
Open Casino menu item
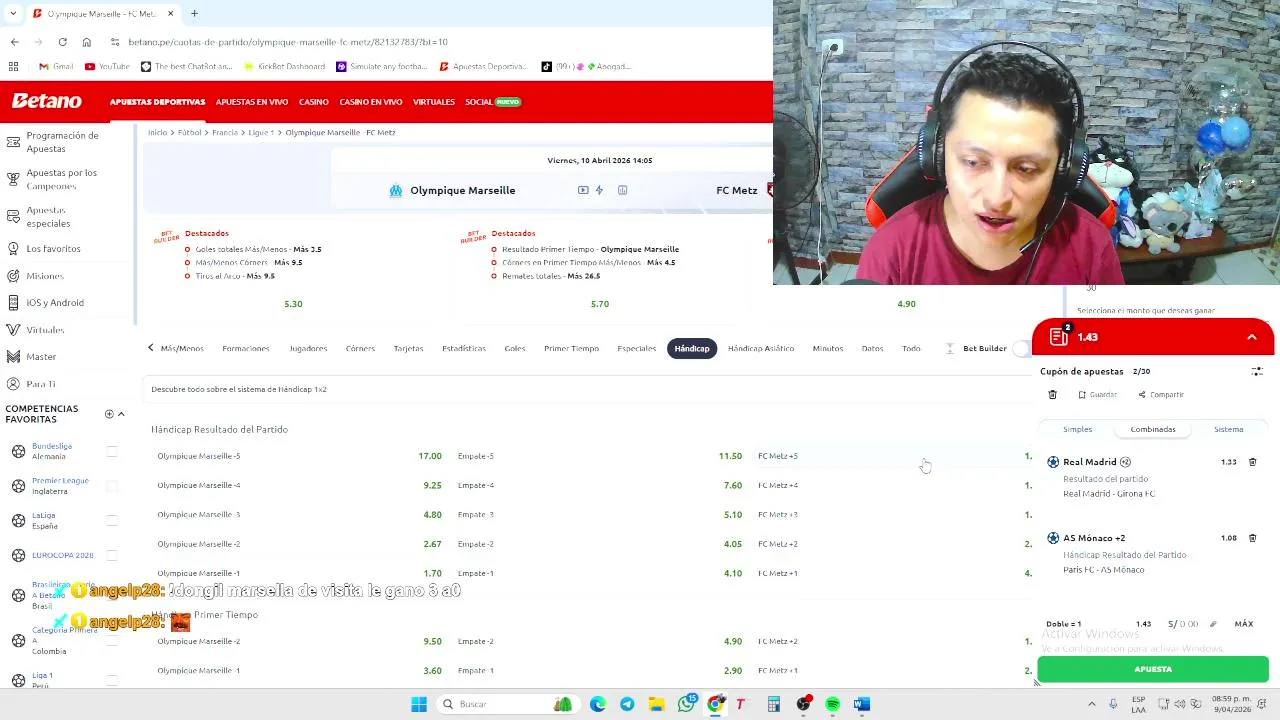point(313,102)
